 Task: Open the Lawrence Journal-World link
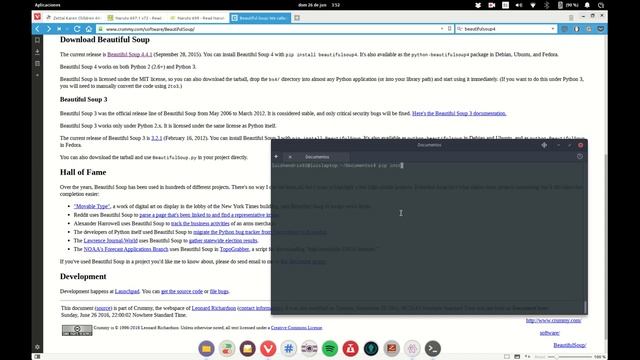111,241
